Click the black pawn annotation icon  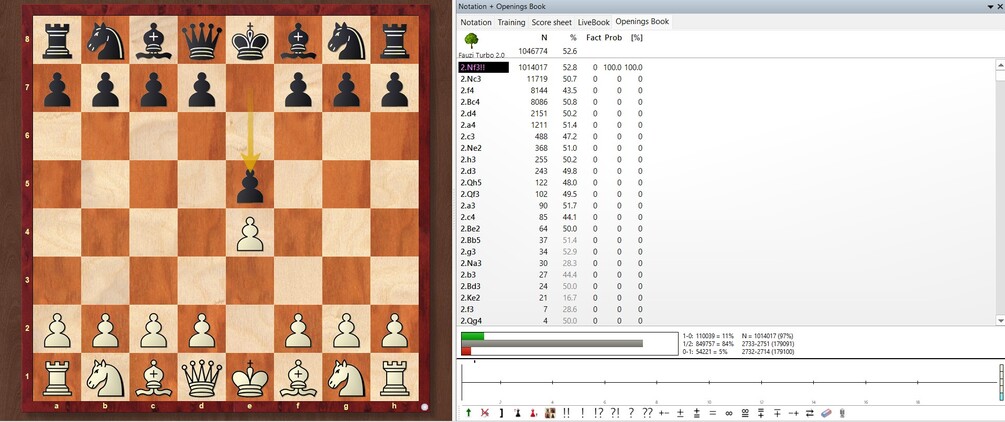point(517,413)
